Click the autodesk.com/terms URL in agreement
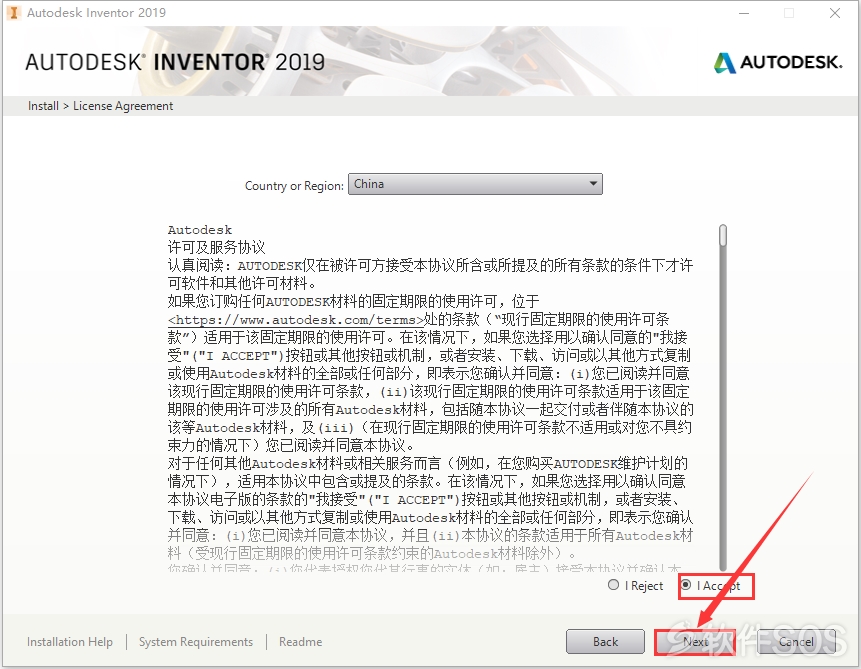The width and height of the screenshot is (861, 669). (296, 320)
